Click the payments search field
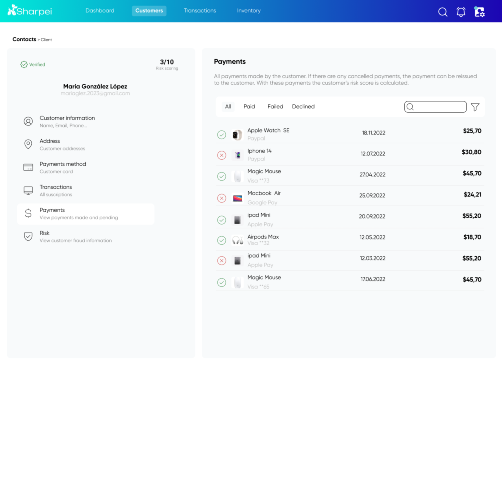This screenshot has height=500, width=502. tap(435, 107)
